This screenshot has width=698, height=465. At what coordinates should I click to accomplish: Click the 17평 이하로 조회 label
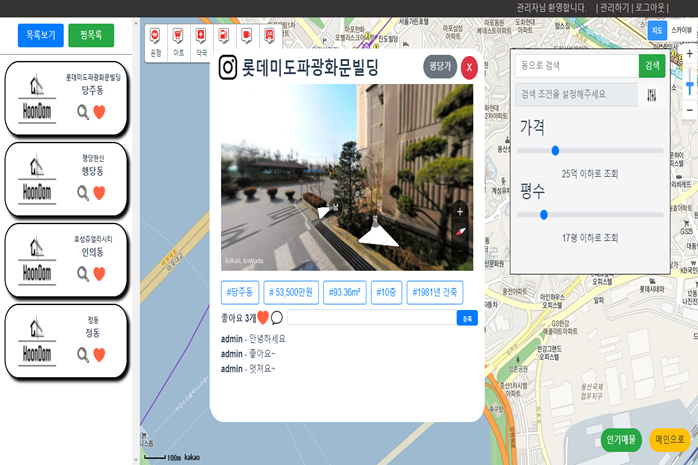tap(590, 238)
